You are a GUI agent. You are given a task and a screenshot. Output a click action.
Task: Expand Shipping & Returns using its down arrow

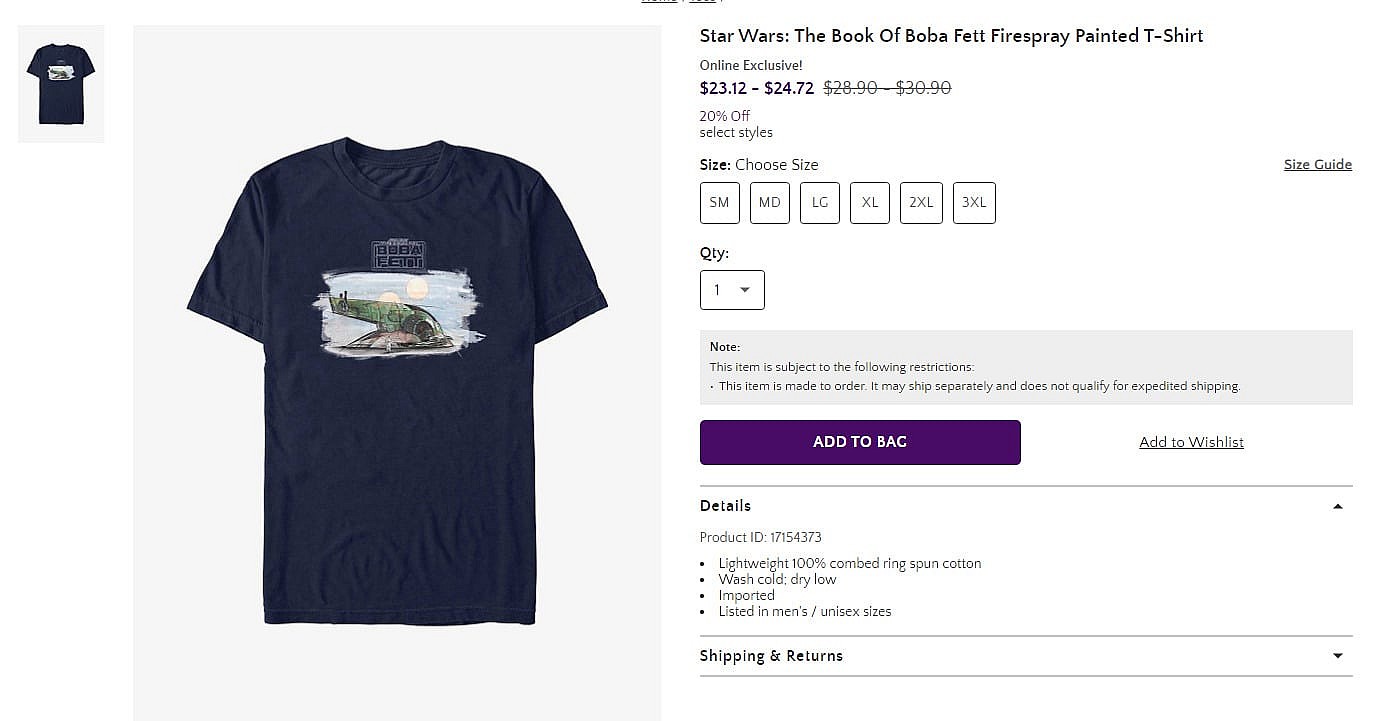point(1338,656)
